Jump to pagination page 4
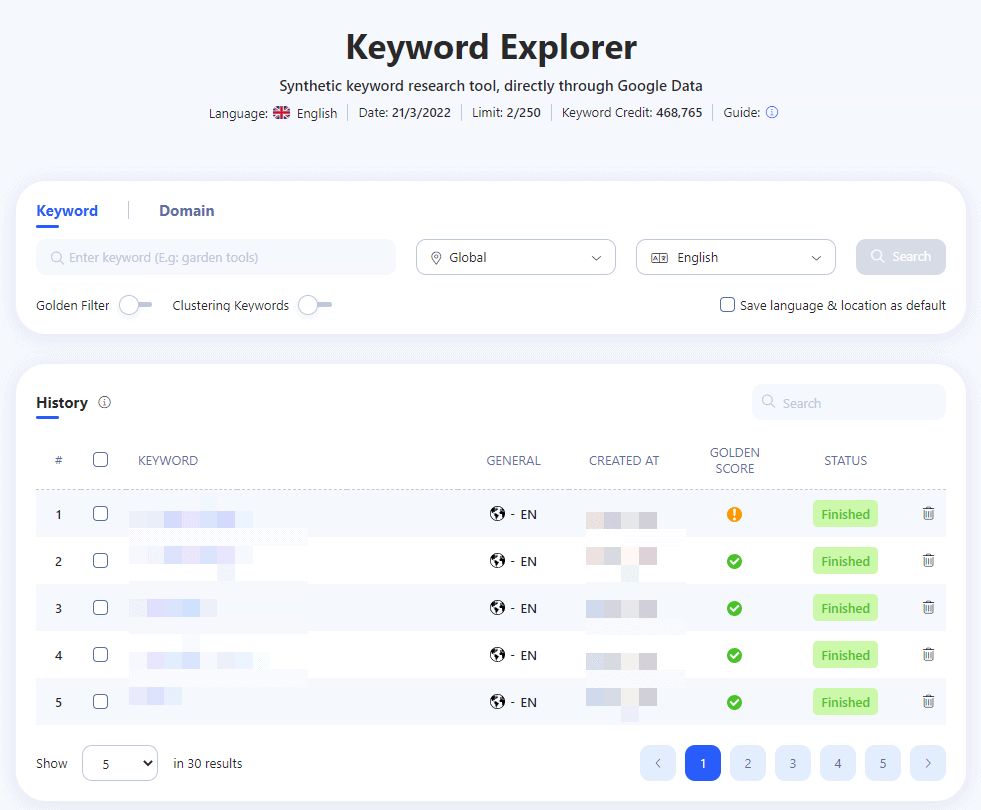981x810 pixels. [838, 763]
